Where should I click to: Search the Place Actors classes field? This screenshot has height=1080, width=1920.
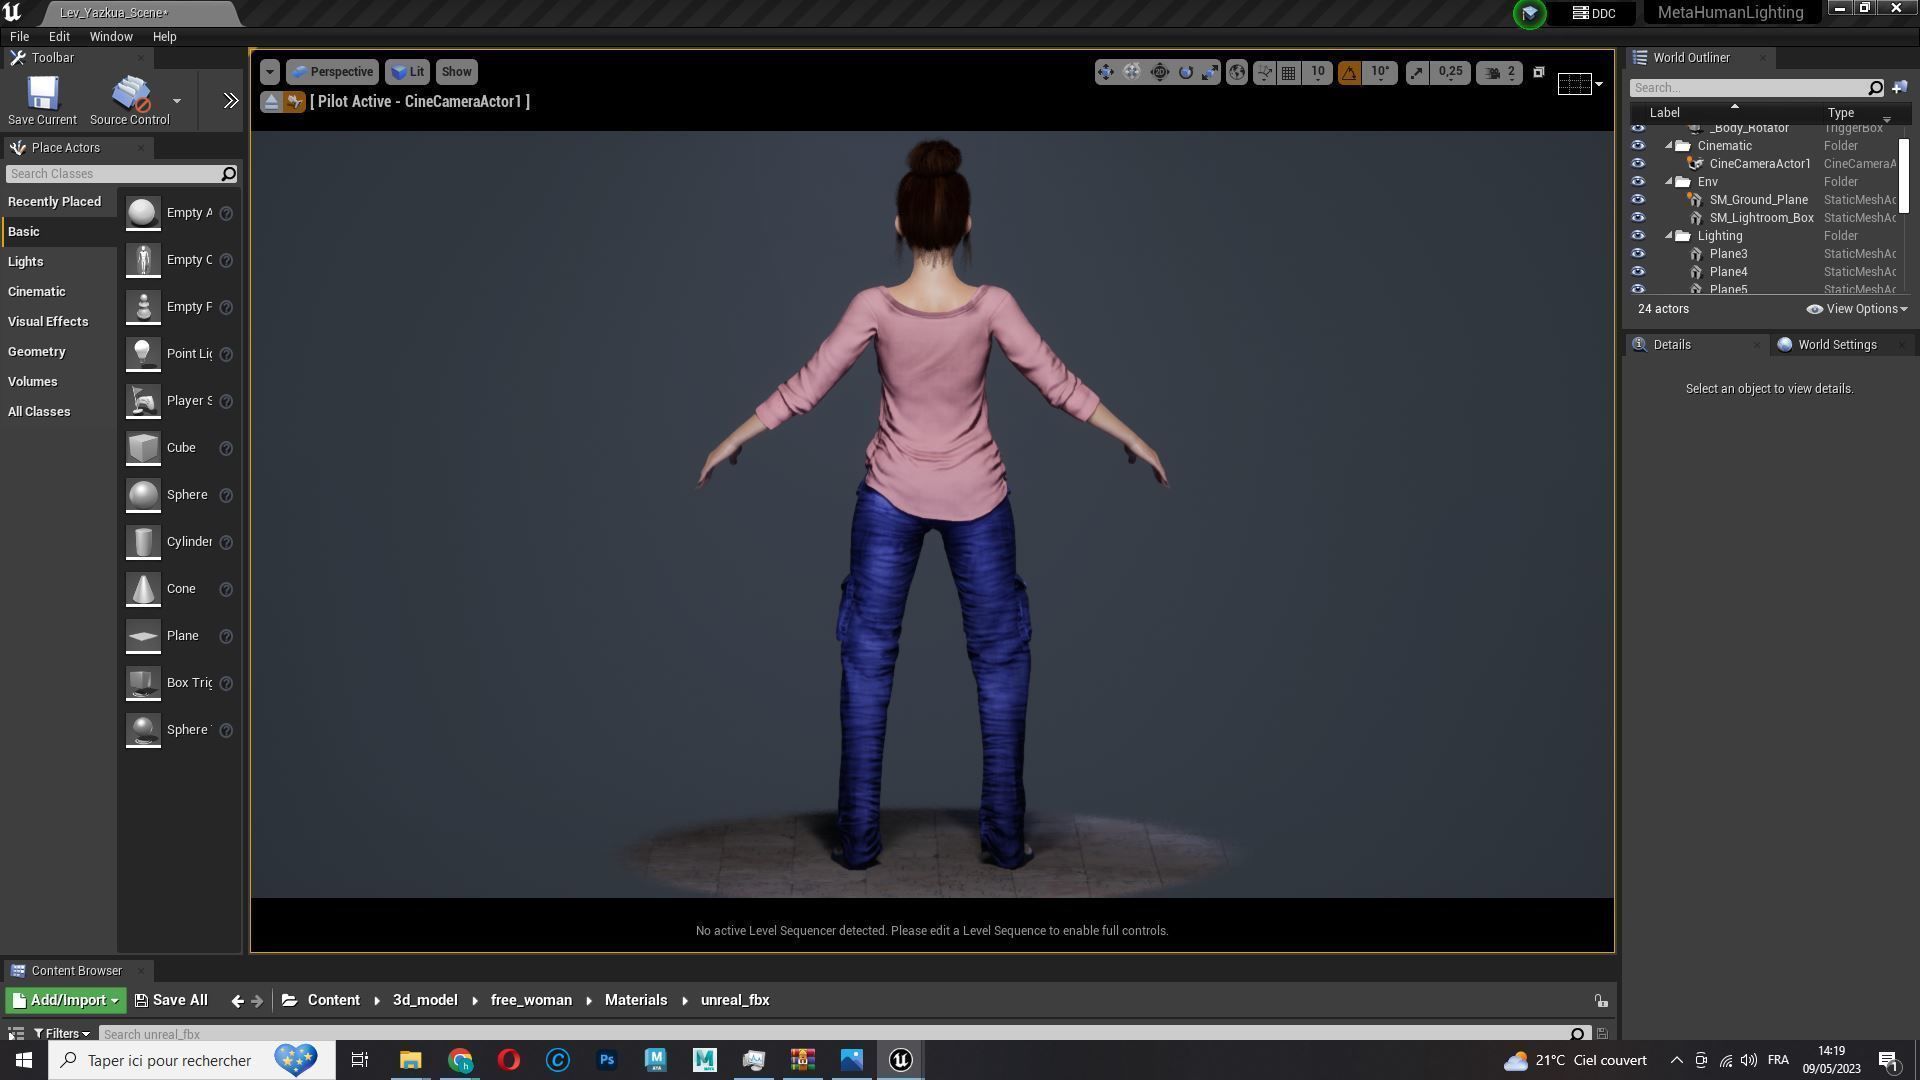click(x=112, y=174)
